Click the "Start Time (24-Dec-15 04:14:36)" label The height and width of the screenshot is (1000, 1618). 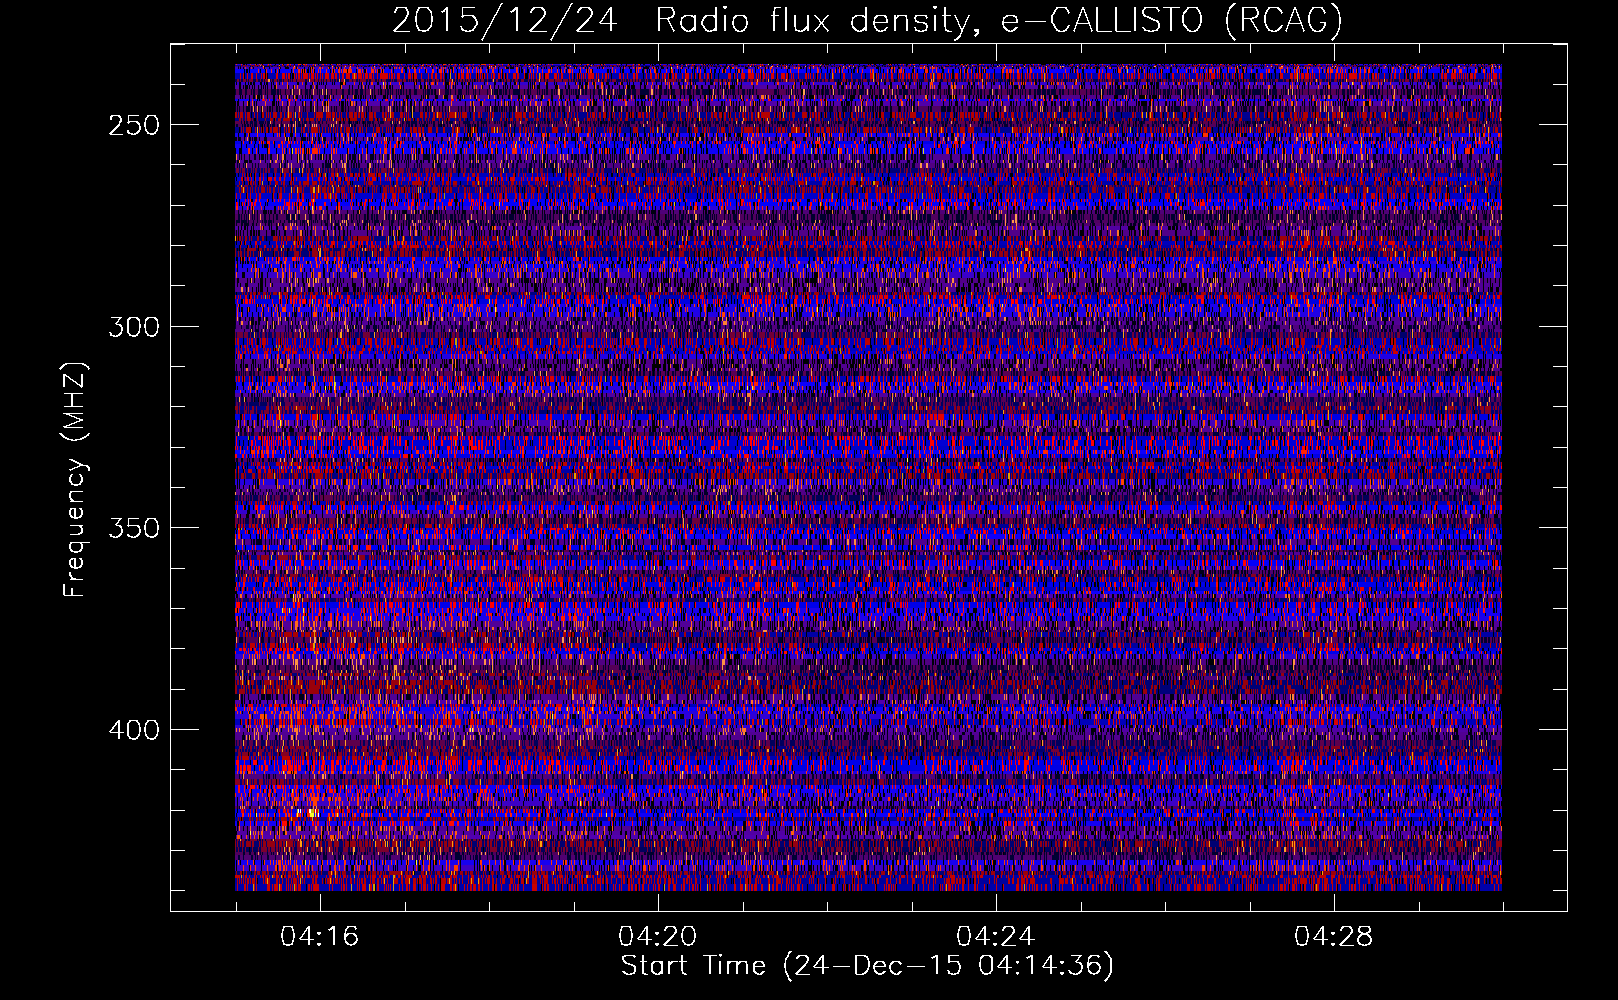(867, 966)
